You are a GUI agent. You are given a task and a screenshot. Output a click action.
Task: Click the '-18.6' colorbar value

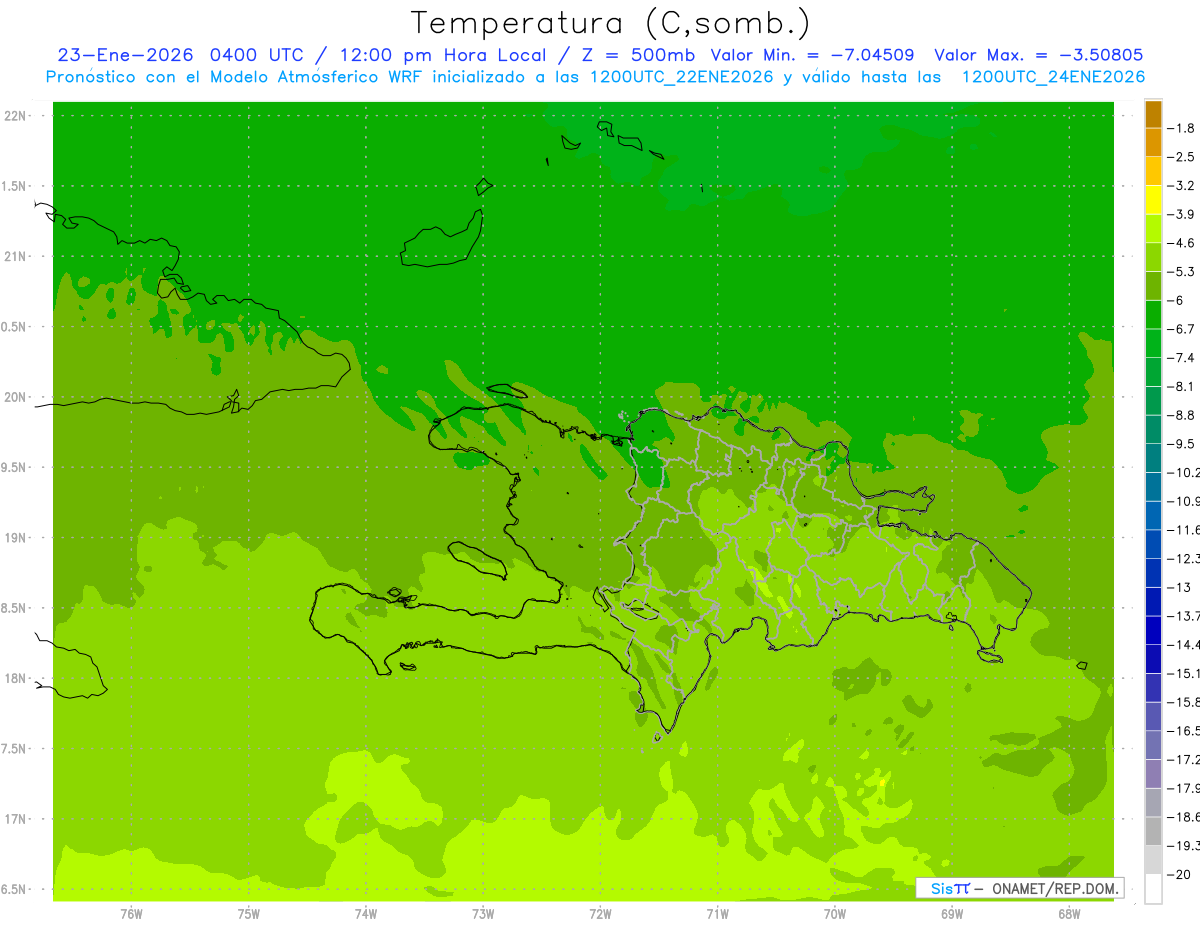pyautogui.click(x=1183, y=817)
